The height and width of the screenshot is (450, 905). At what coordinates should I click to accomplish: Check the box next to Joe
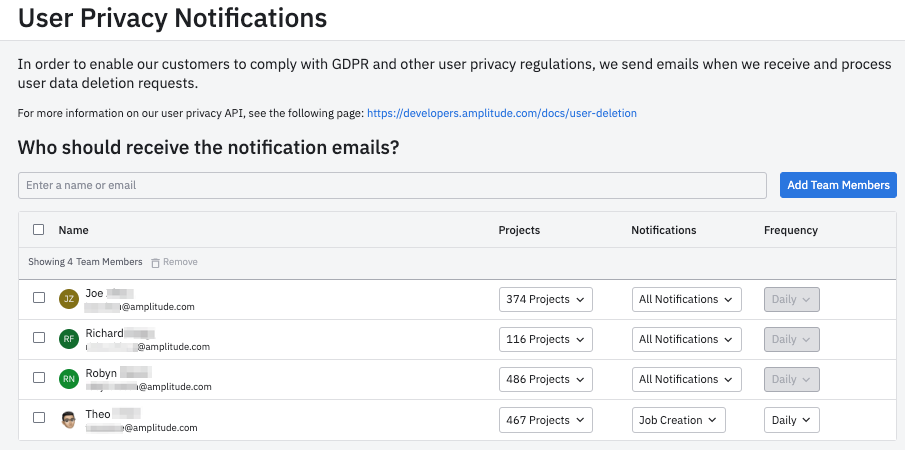[39, 298]
